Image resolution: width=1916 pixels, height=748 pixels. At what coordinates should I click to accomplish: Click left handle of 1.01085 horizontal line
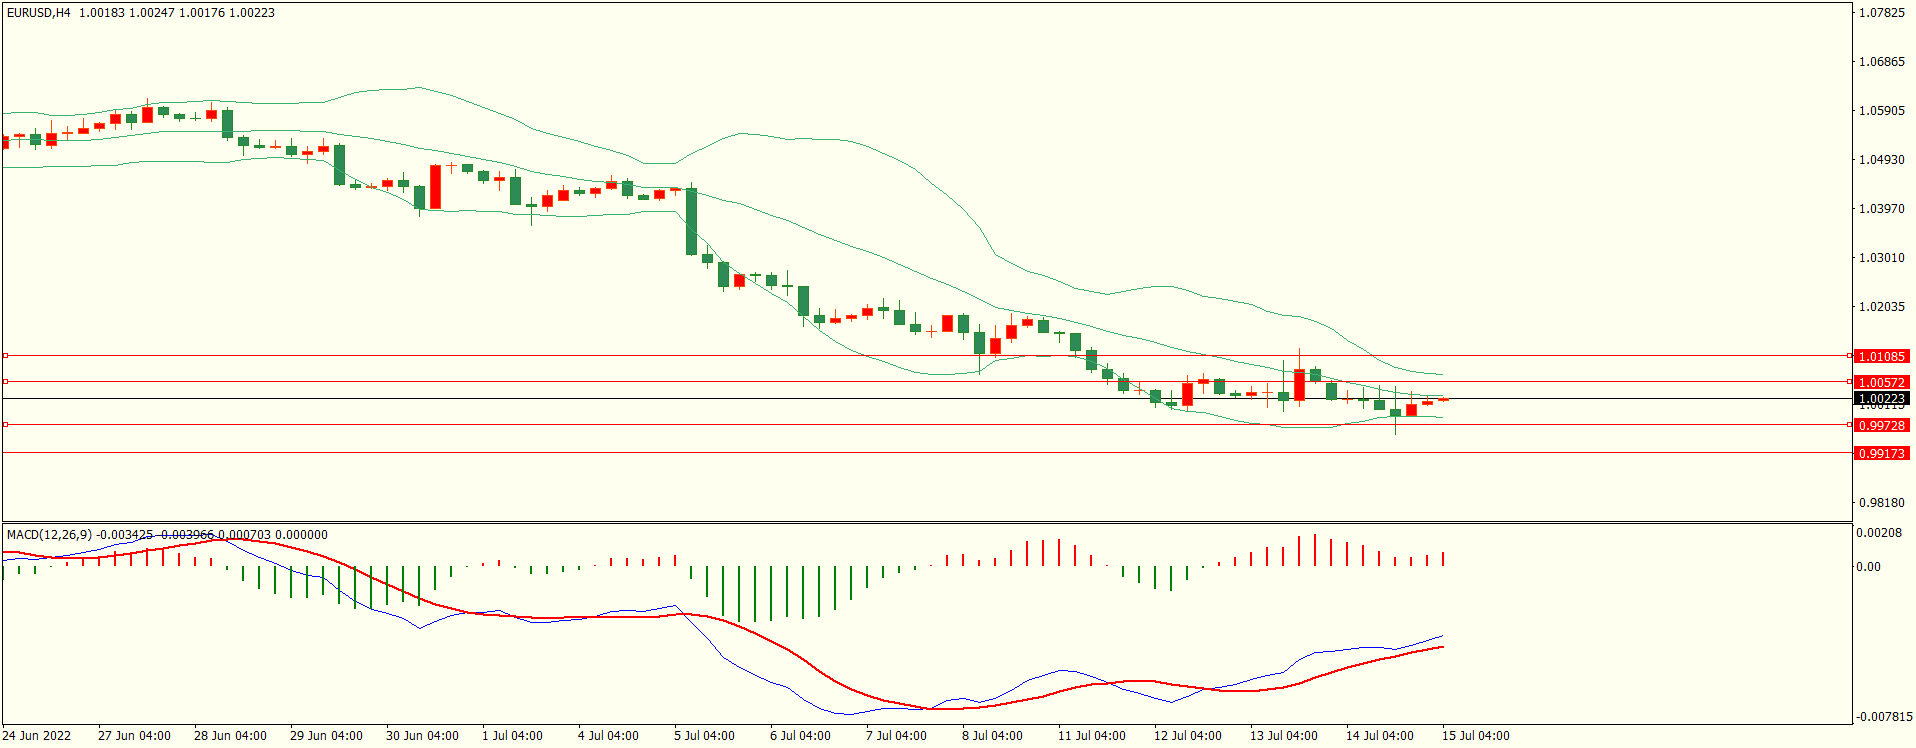click(5, 355)
